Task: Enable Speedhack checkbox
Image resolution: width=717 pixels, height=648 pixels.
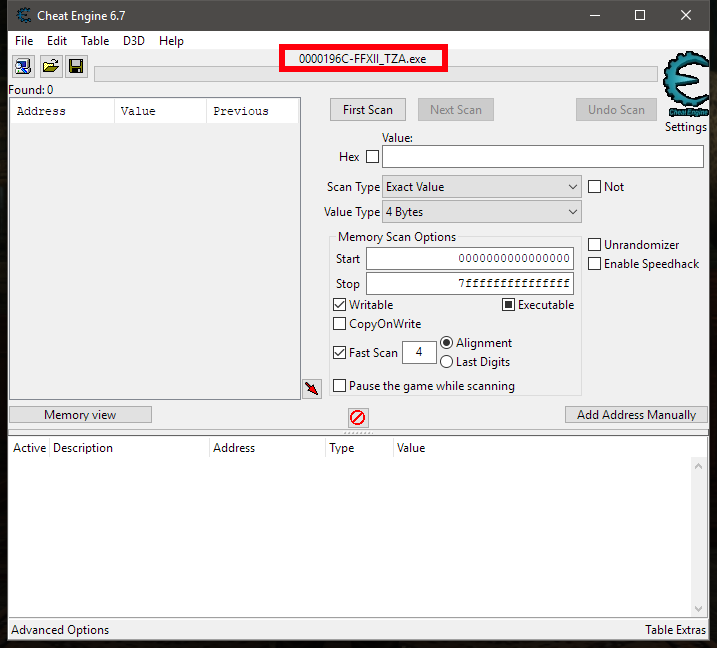Action: pos(595,264)
